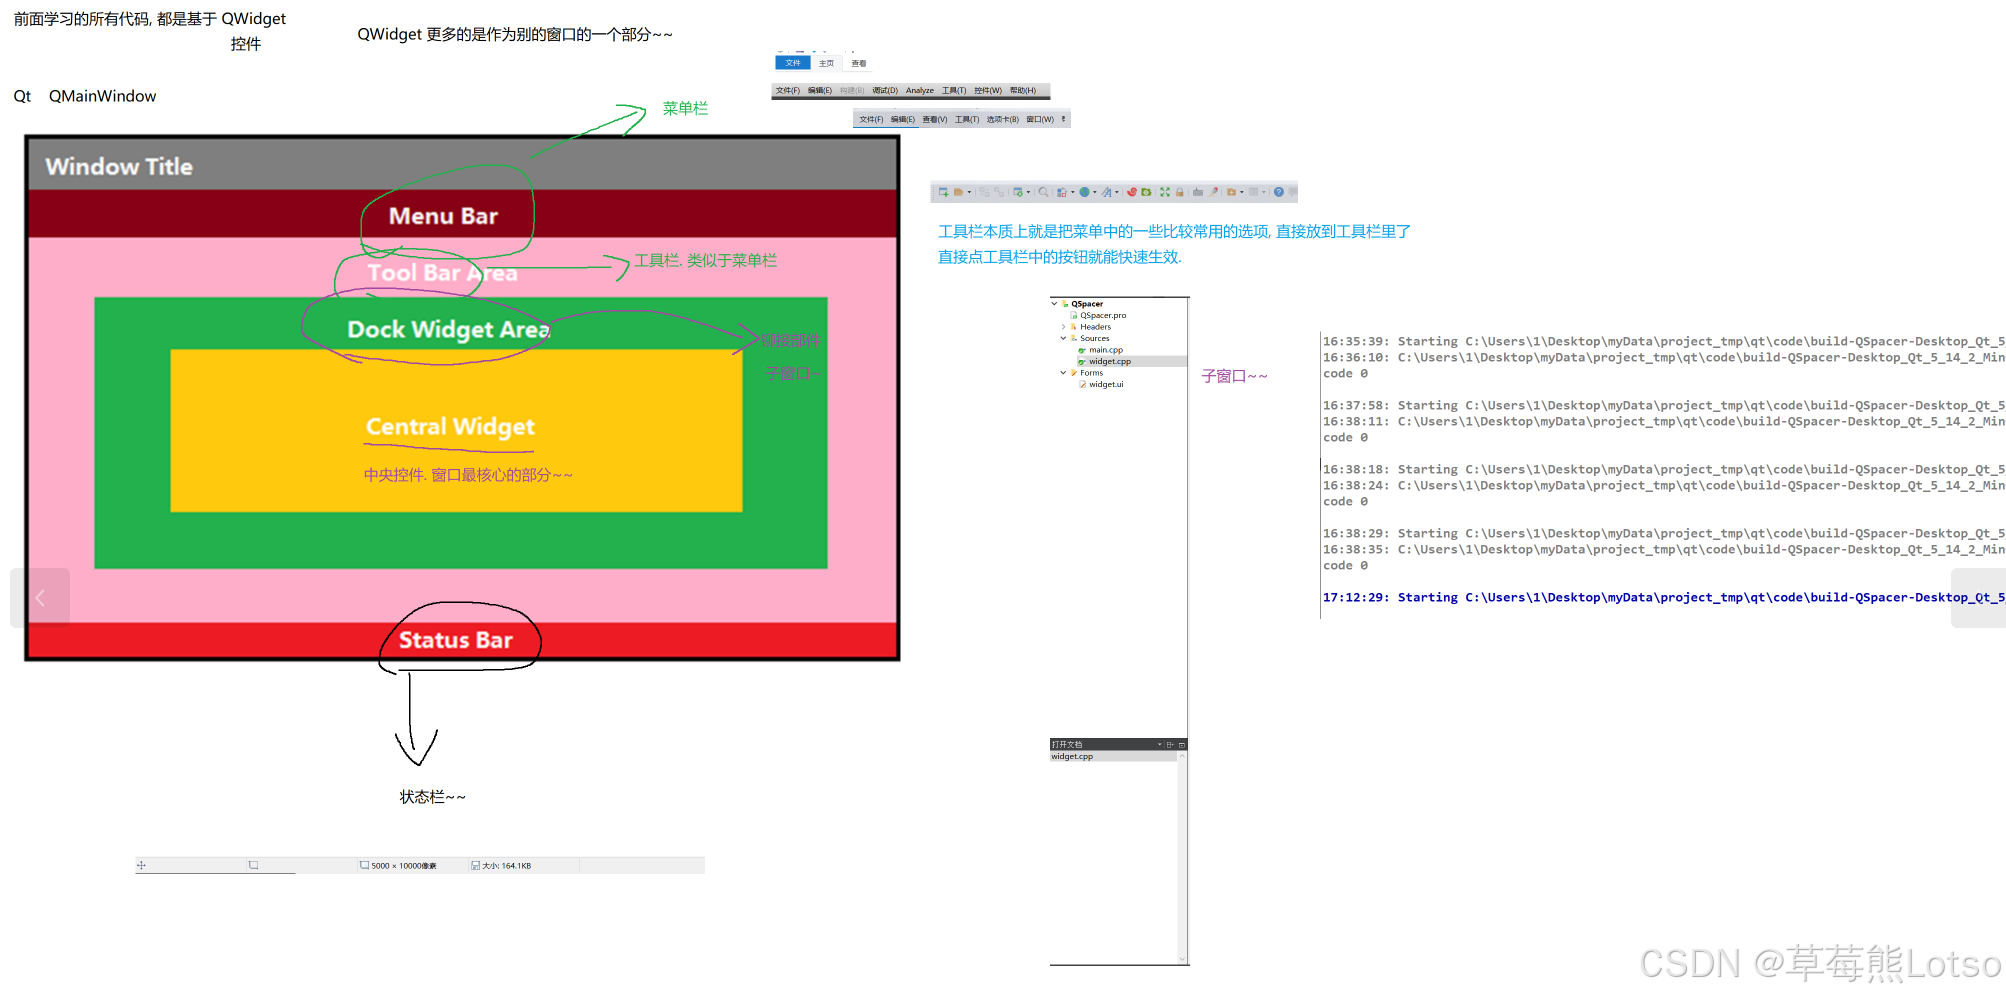The width and height of the screenshot is (2006, 998).
Task: Open 工具(T) in the Qt Creator menu bar
Action: [954, 91]
